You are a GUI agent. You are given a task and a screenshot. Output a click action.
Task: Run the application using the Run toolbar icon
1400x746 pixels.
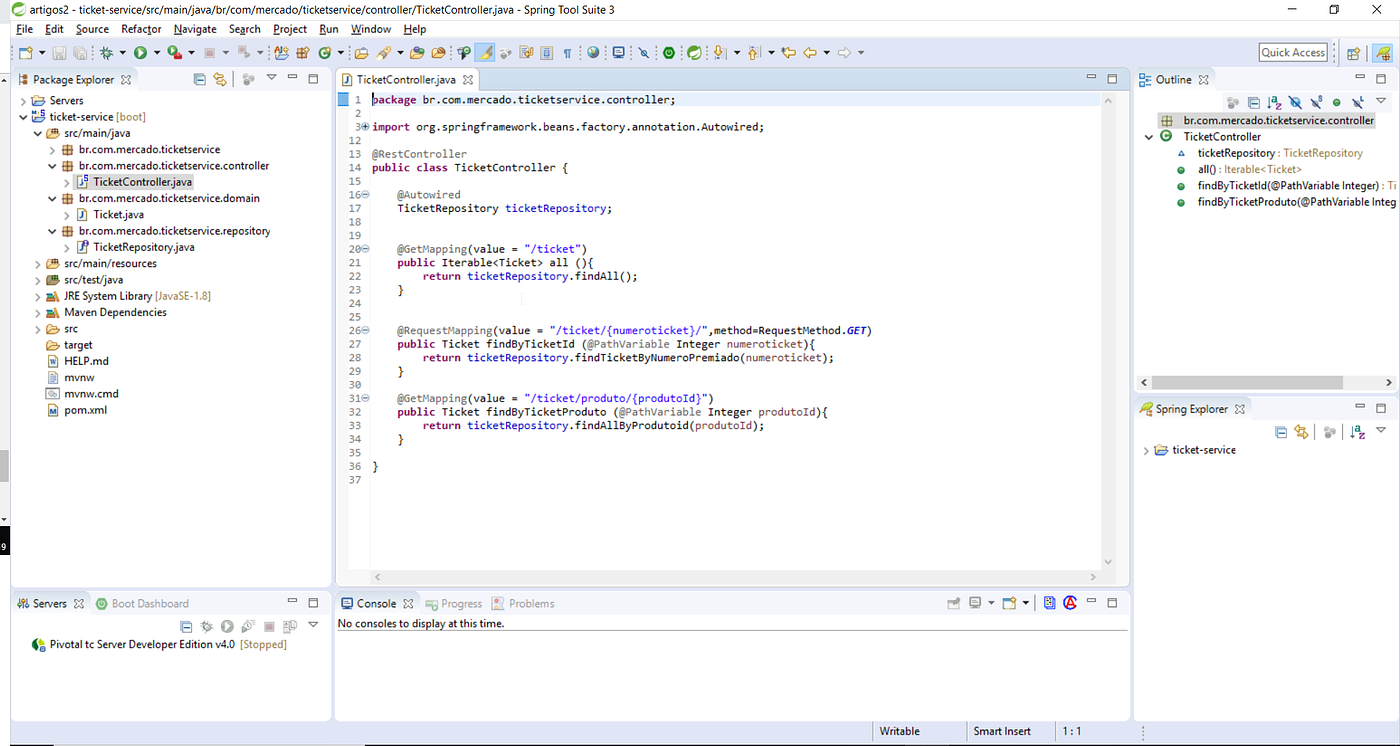coord(140,52)
